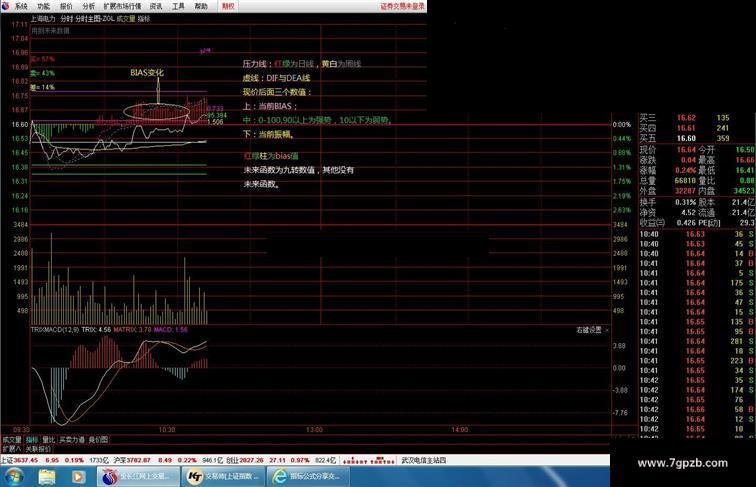Click the 10:41 trade row with volume 281

(x=697, y=341)
